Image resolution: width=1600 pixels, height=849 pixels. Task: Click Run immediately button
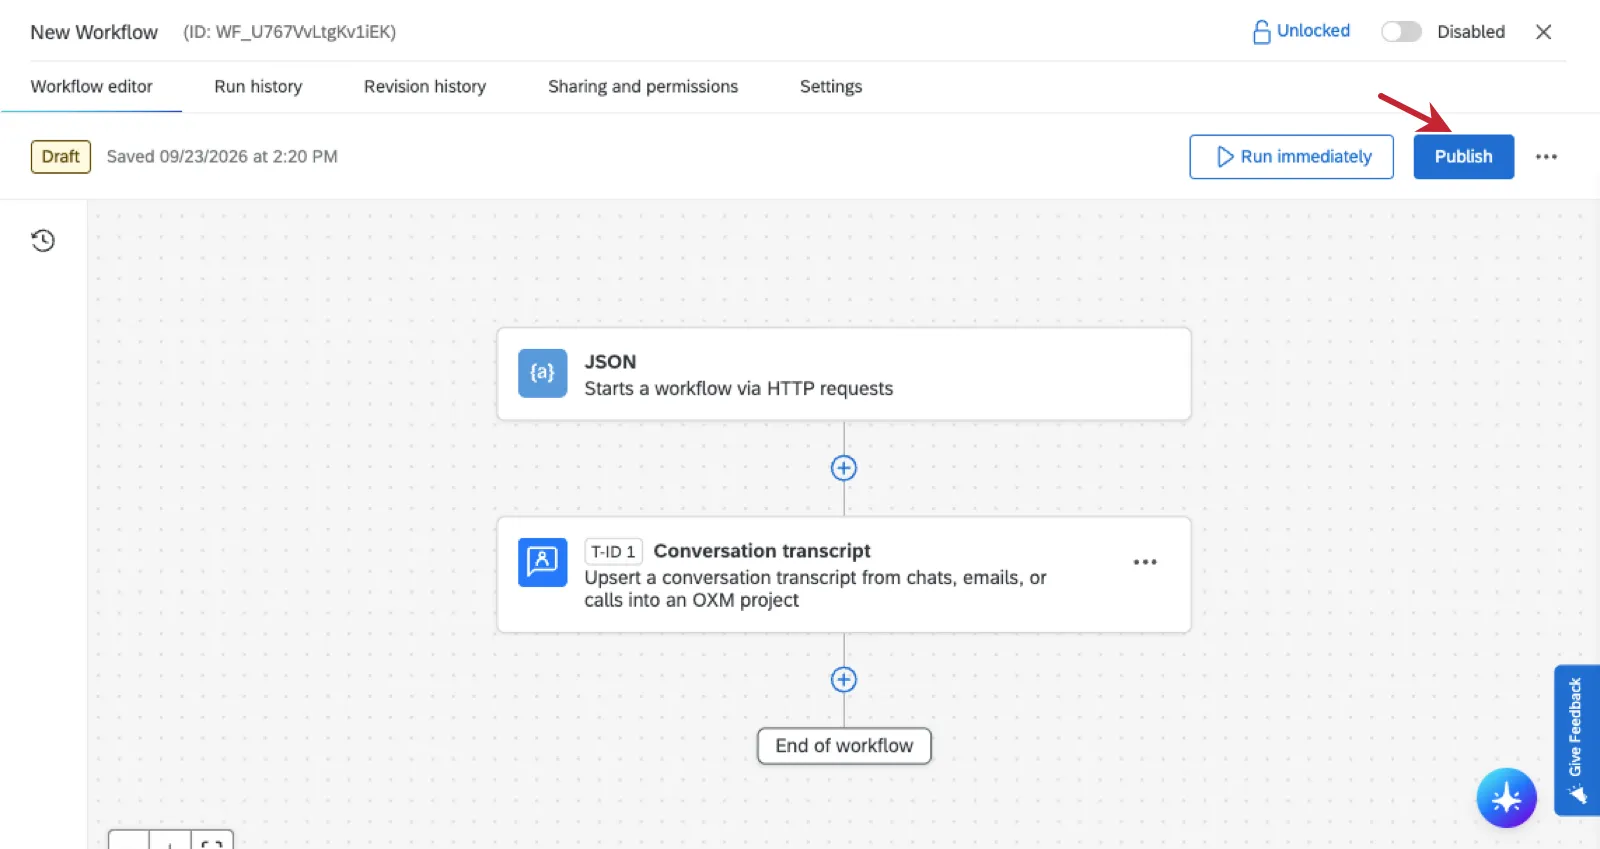(x=1291, y=157)
